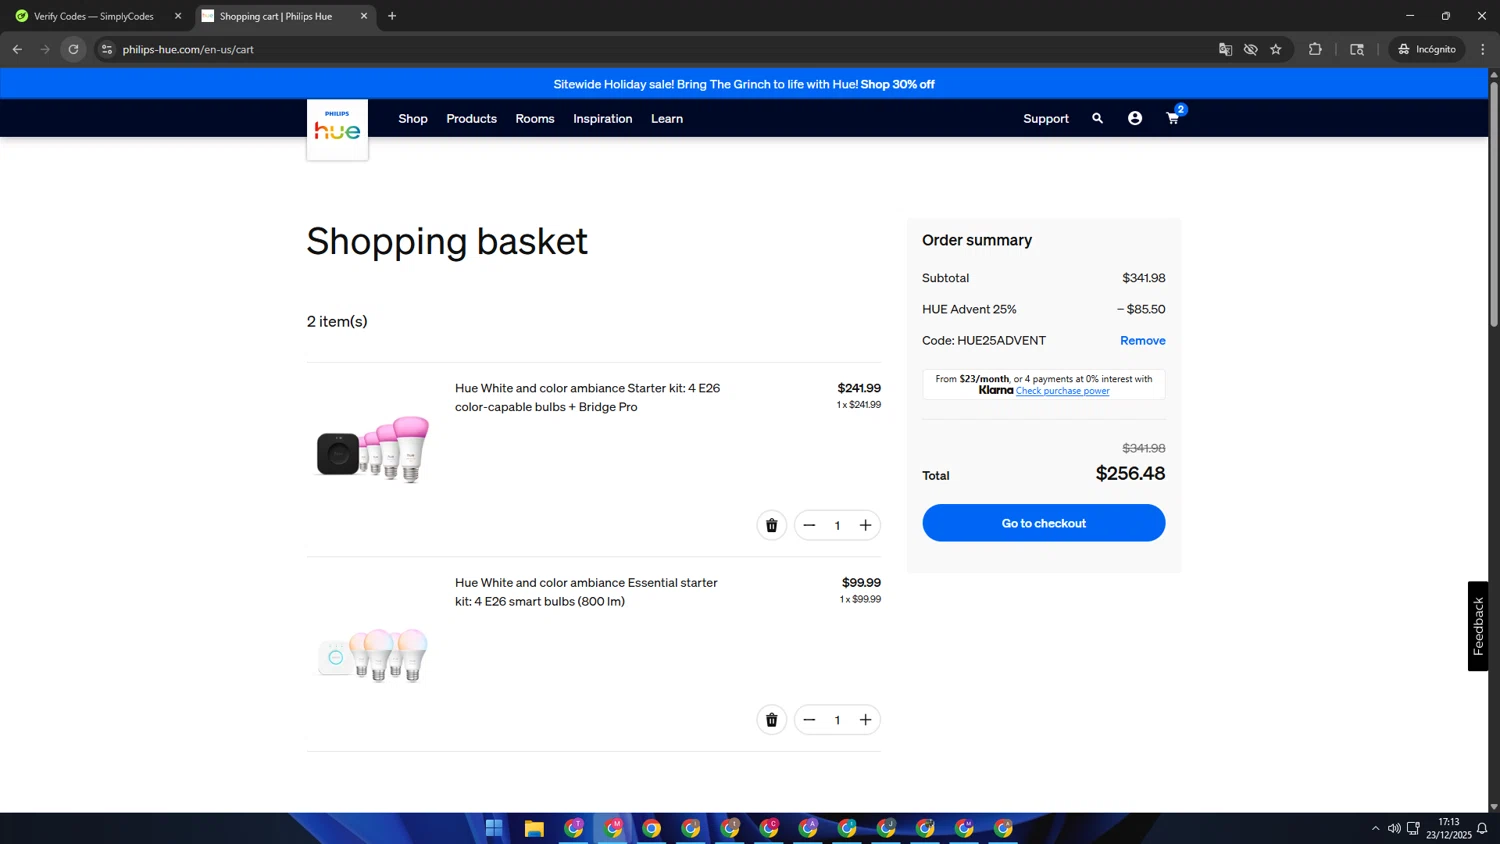Viewport: 1500px width, 844px height.
Task: Delete the Essential starter kit item
Action: [x=772, y=720]
